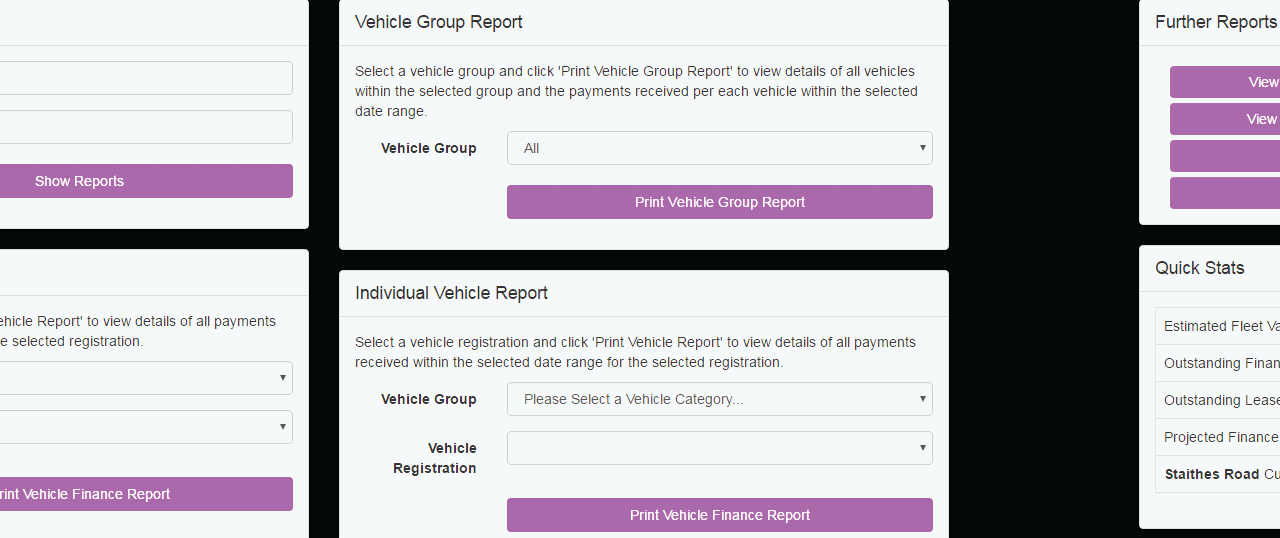Open the Vehicle Registration dropdown
1280x538 pixels.
click(719, 448)
